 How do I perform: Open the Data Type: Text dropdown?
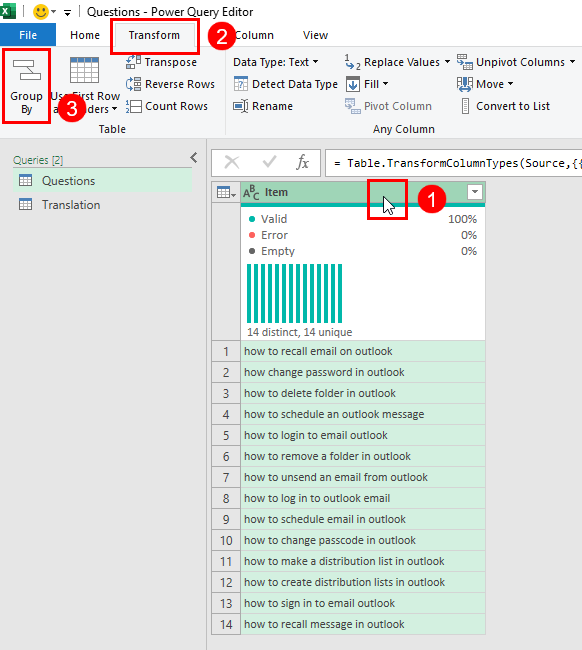click(x=276, y=62)
